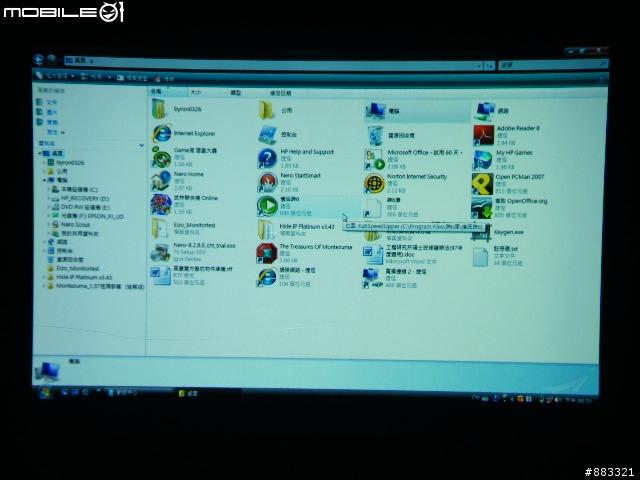640x480 pixels.
Task: Open the Norton Internet Security shortcut
Action: pos(405,183)
